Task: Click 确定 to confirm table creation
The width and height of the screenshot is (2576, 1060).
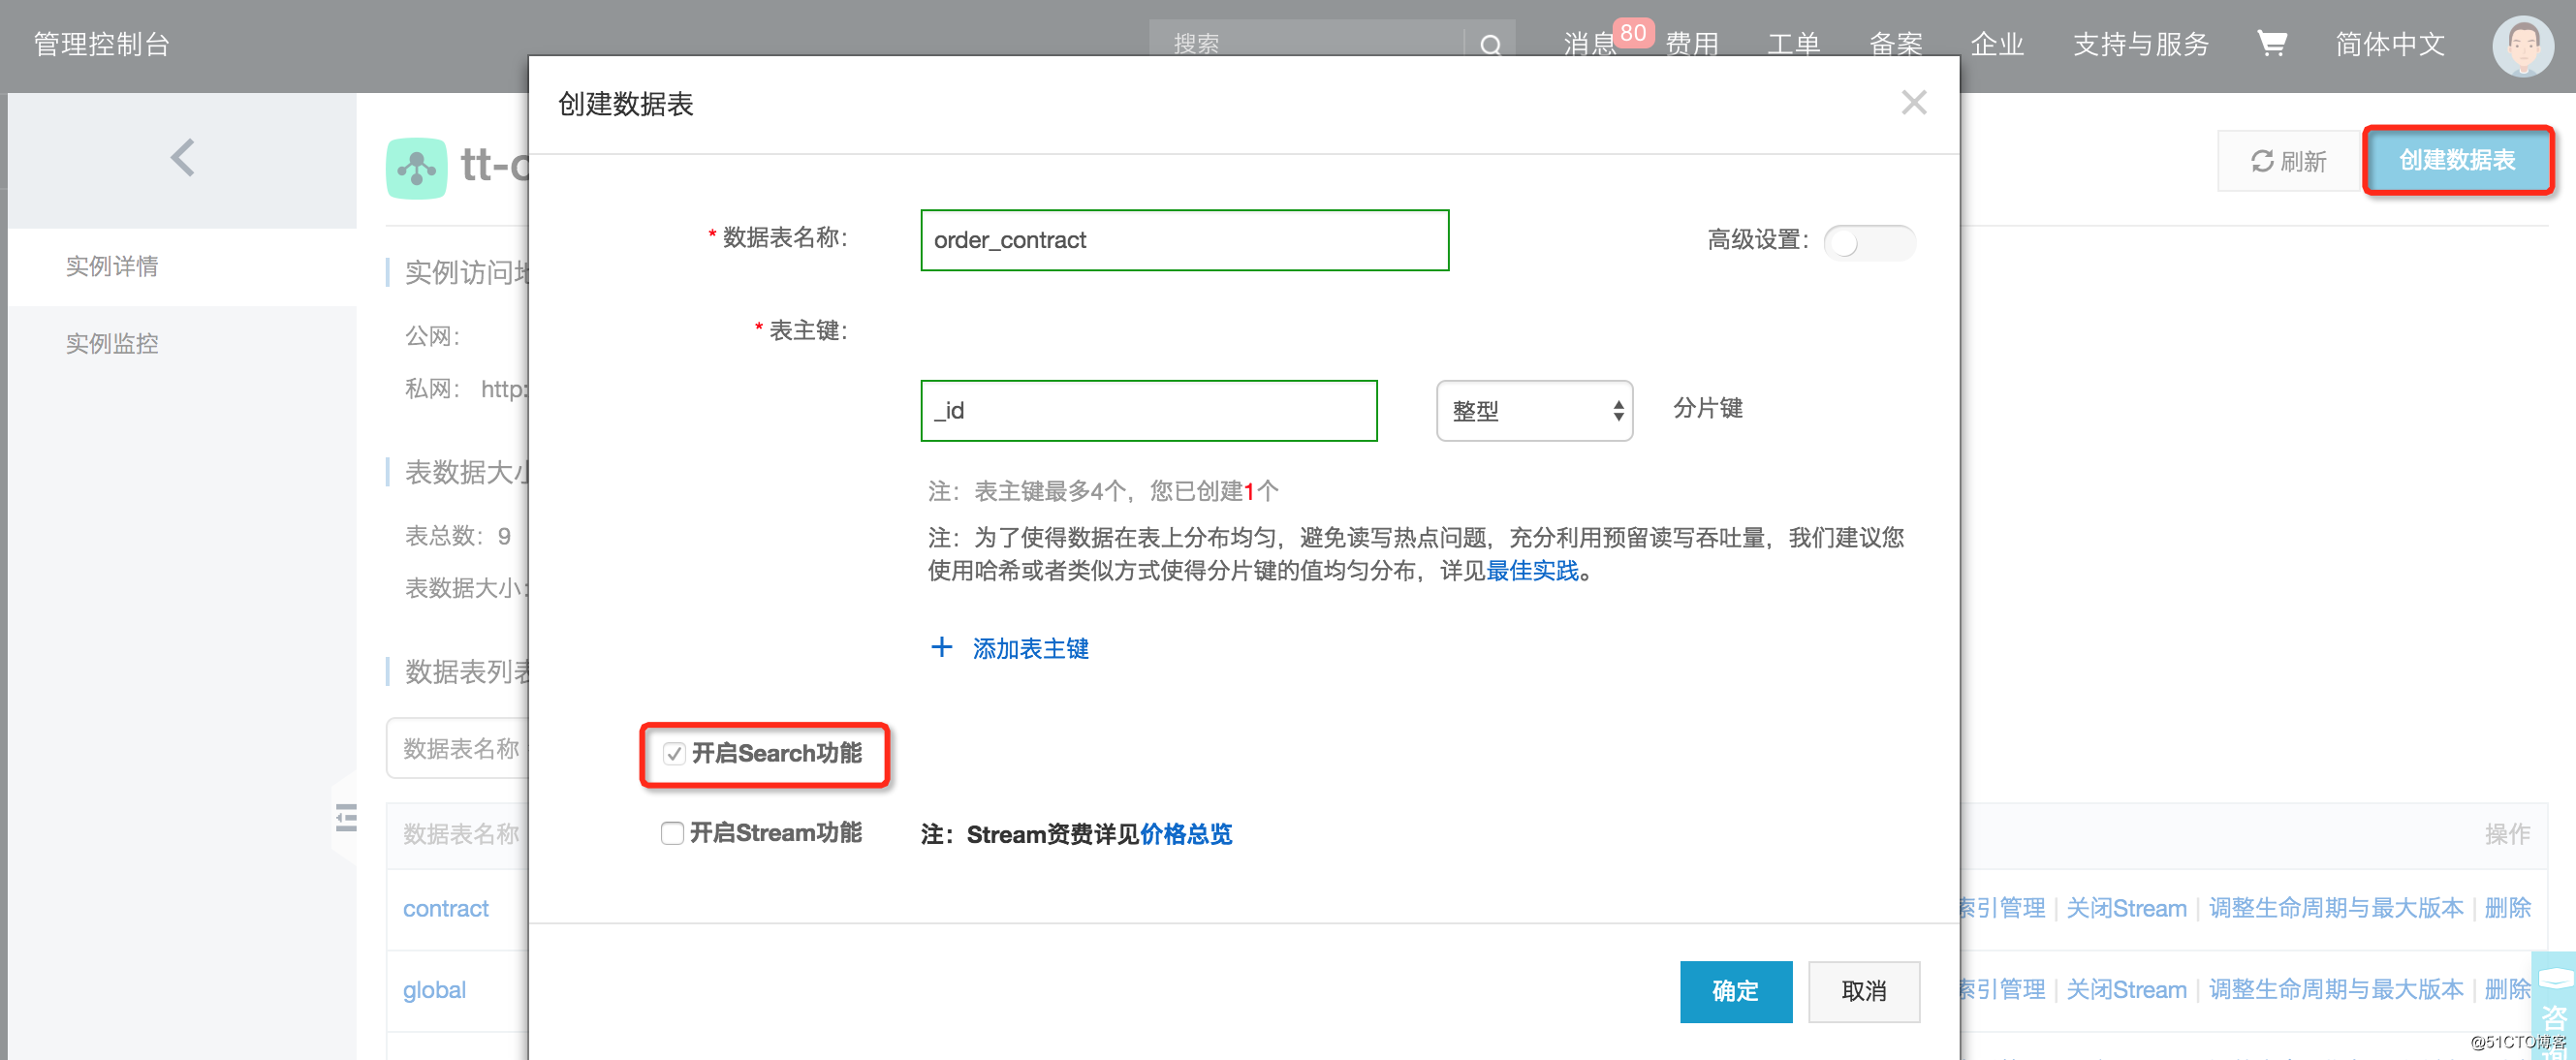Action: [1737, 987]
